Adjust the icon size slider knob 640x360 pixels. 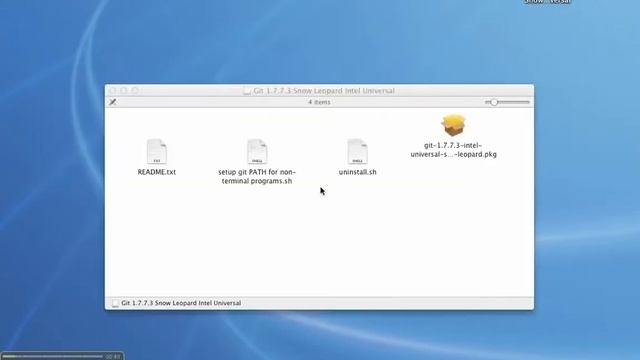494,102
